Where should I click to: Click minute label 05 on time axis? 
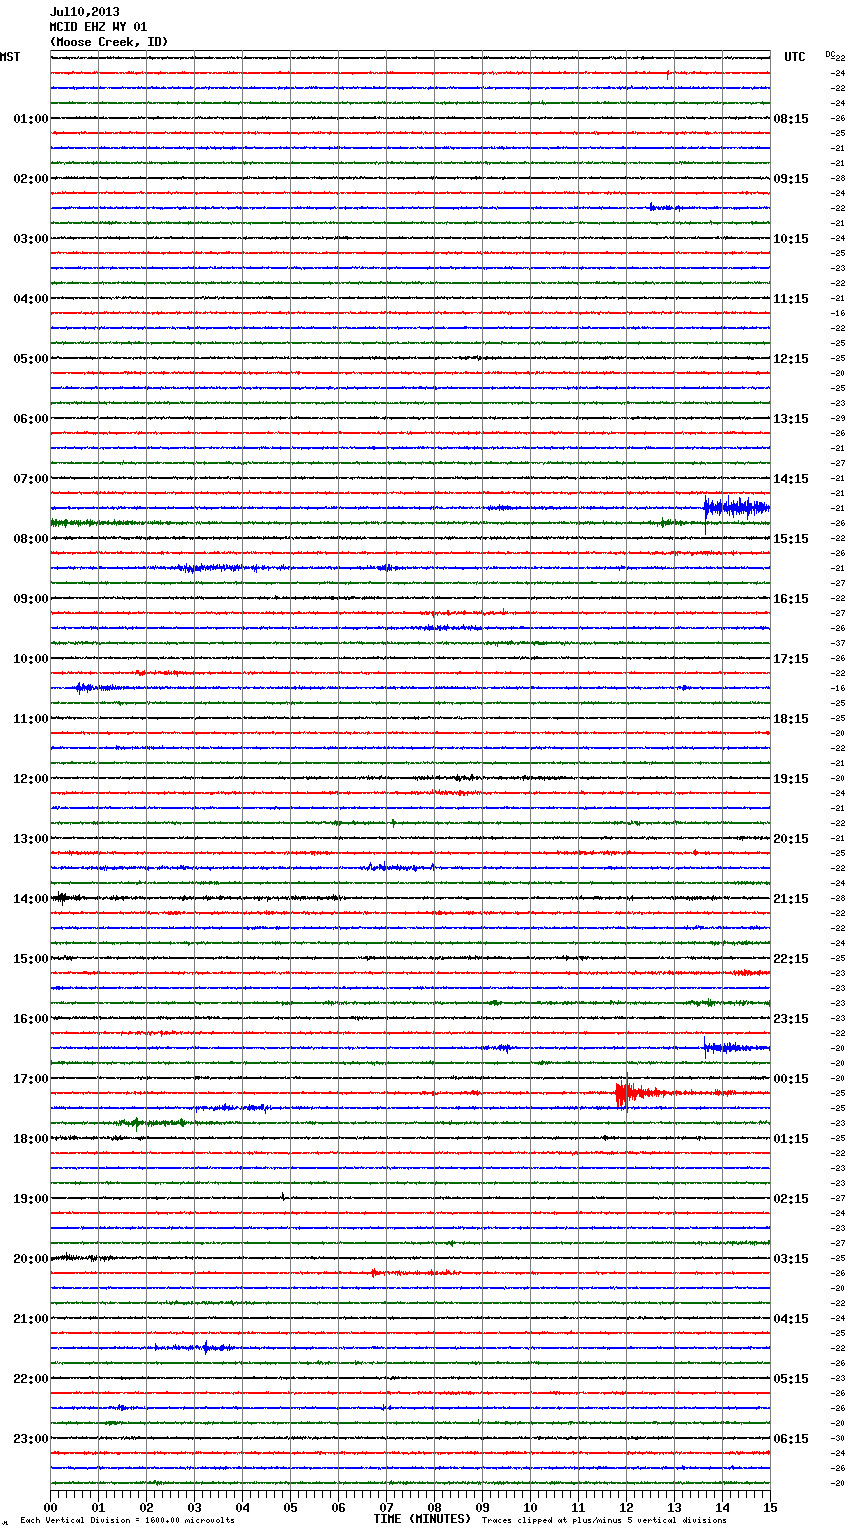(291, 1507)
